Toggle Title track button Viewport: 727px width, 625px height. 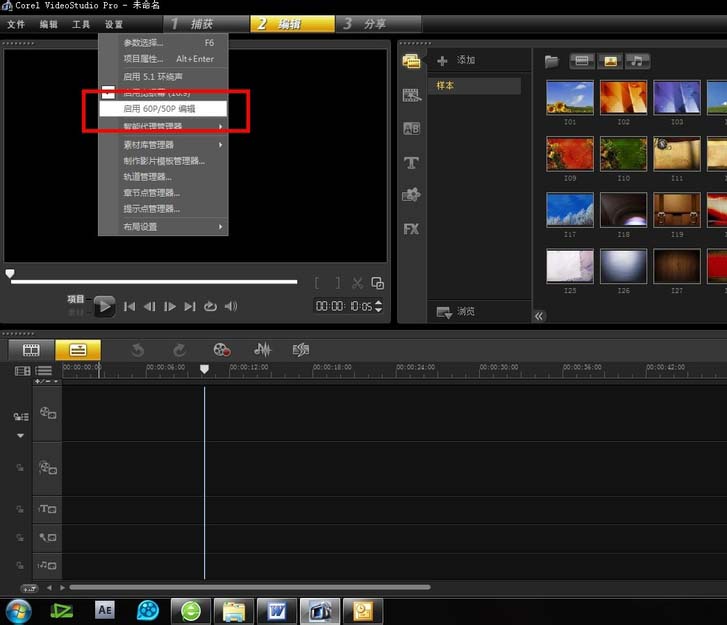click(48, 509)
